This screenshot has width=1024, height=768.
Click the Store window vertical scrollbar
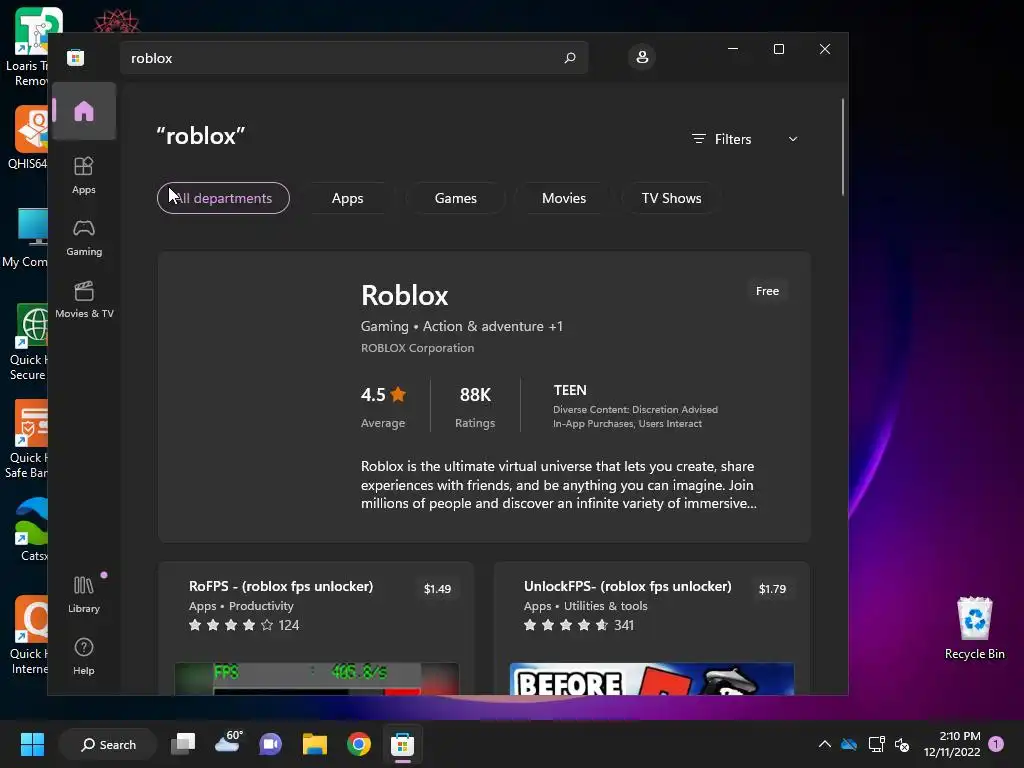coord(842,147)
